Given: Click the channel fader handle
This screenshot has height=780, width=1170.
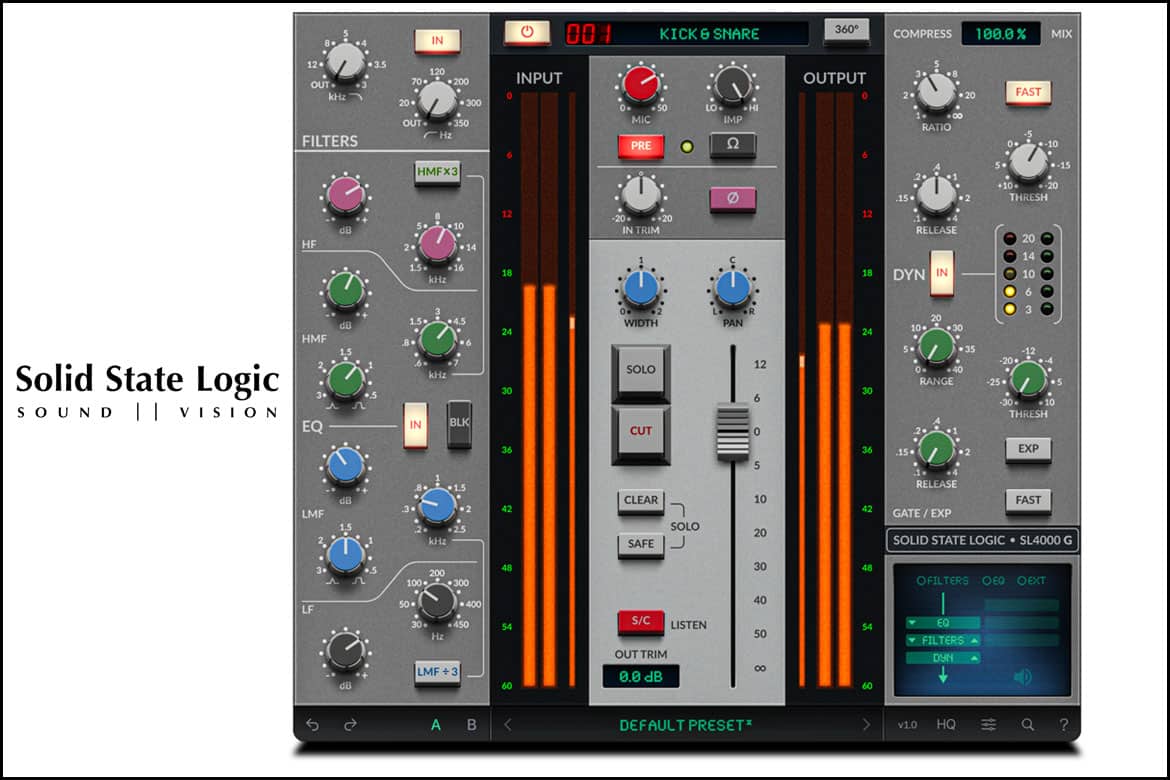Looking at the screenshot, I should [x=733, y=431].
